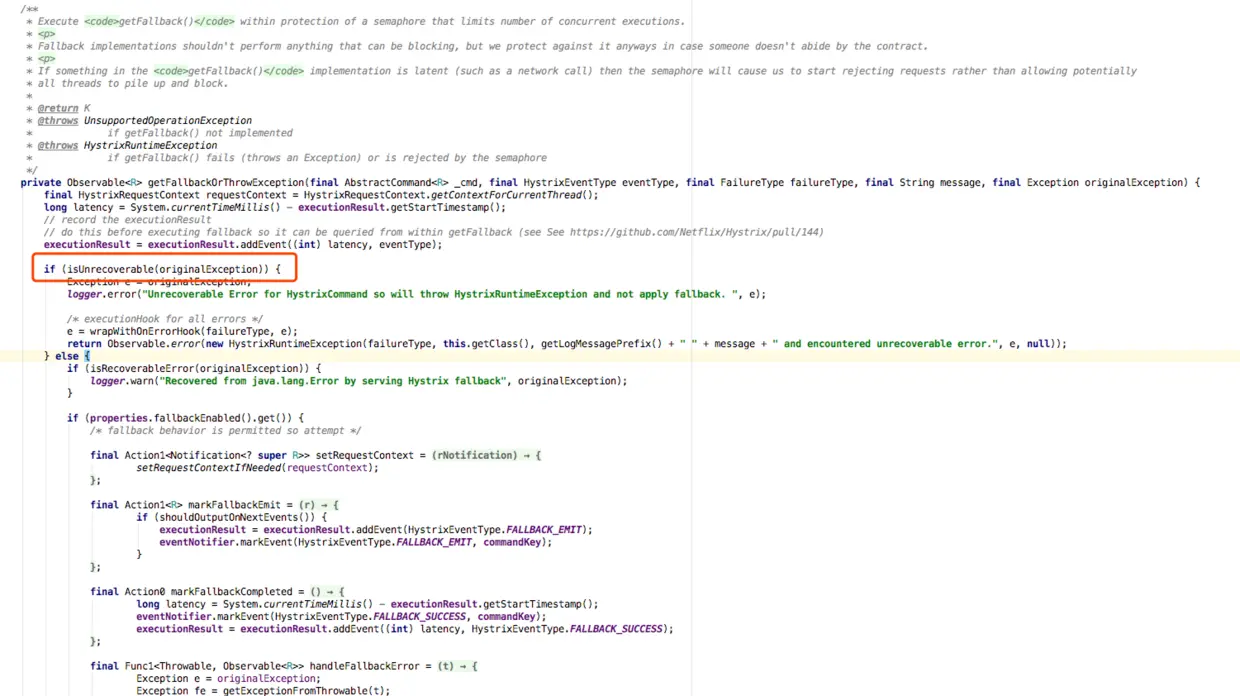Click FALLBACK_SUCCESS in the eventNotifier.markEvent line
1240x696 pixels.
tap(419, 617)
